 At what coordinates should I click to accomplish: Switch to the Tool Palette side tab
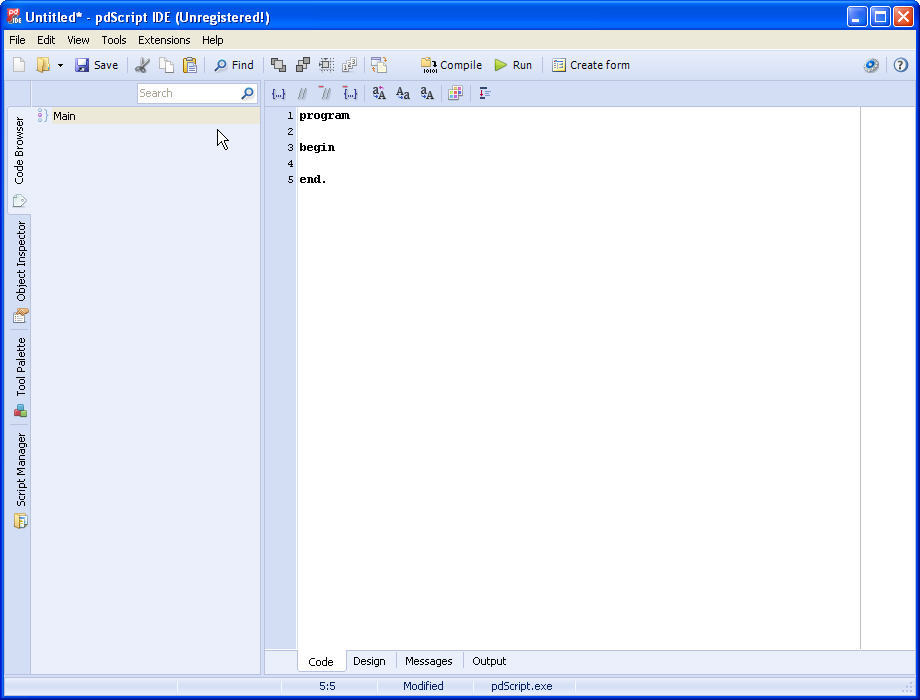pyautogui.click(x=20, y=377)
